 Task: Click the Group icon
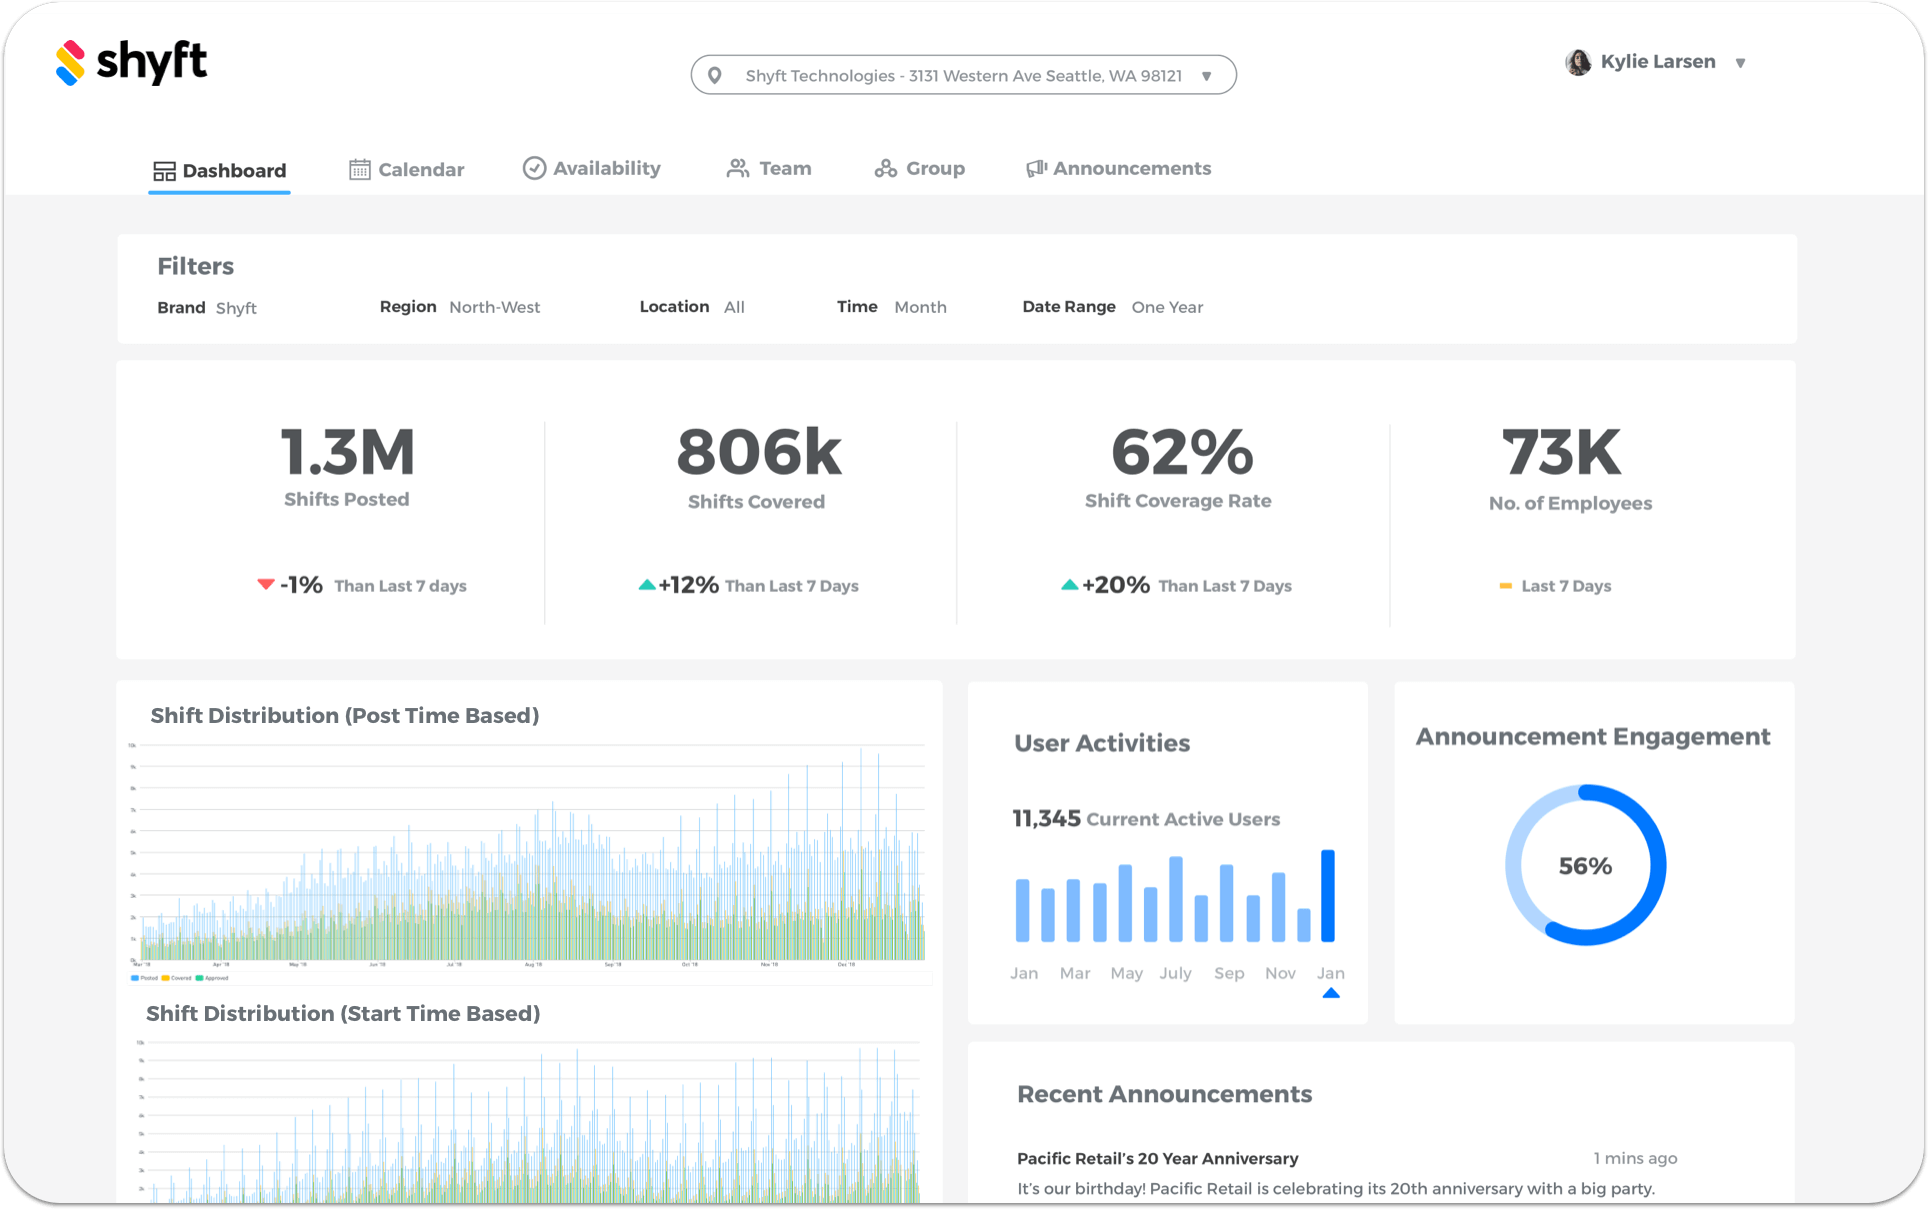pos(885,169)
